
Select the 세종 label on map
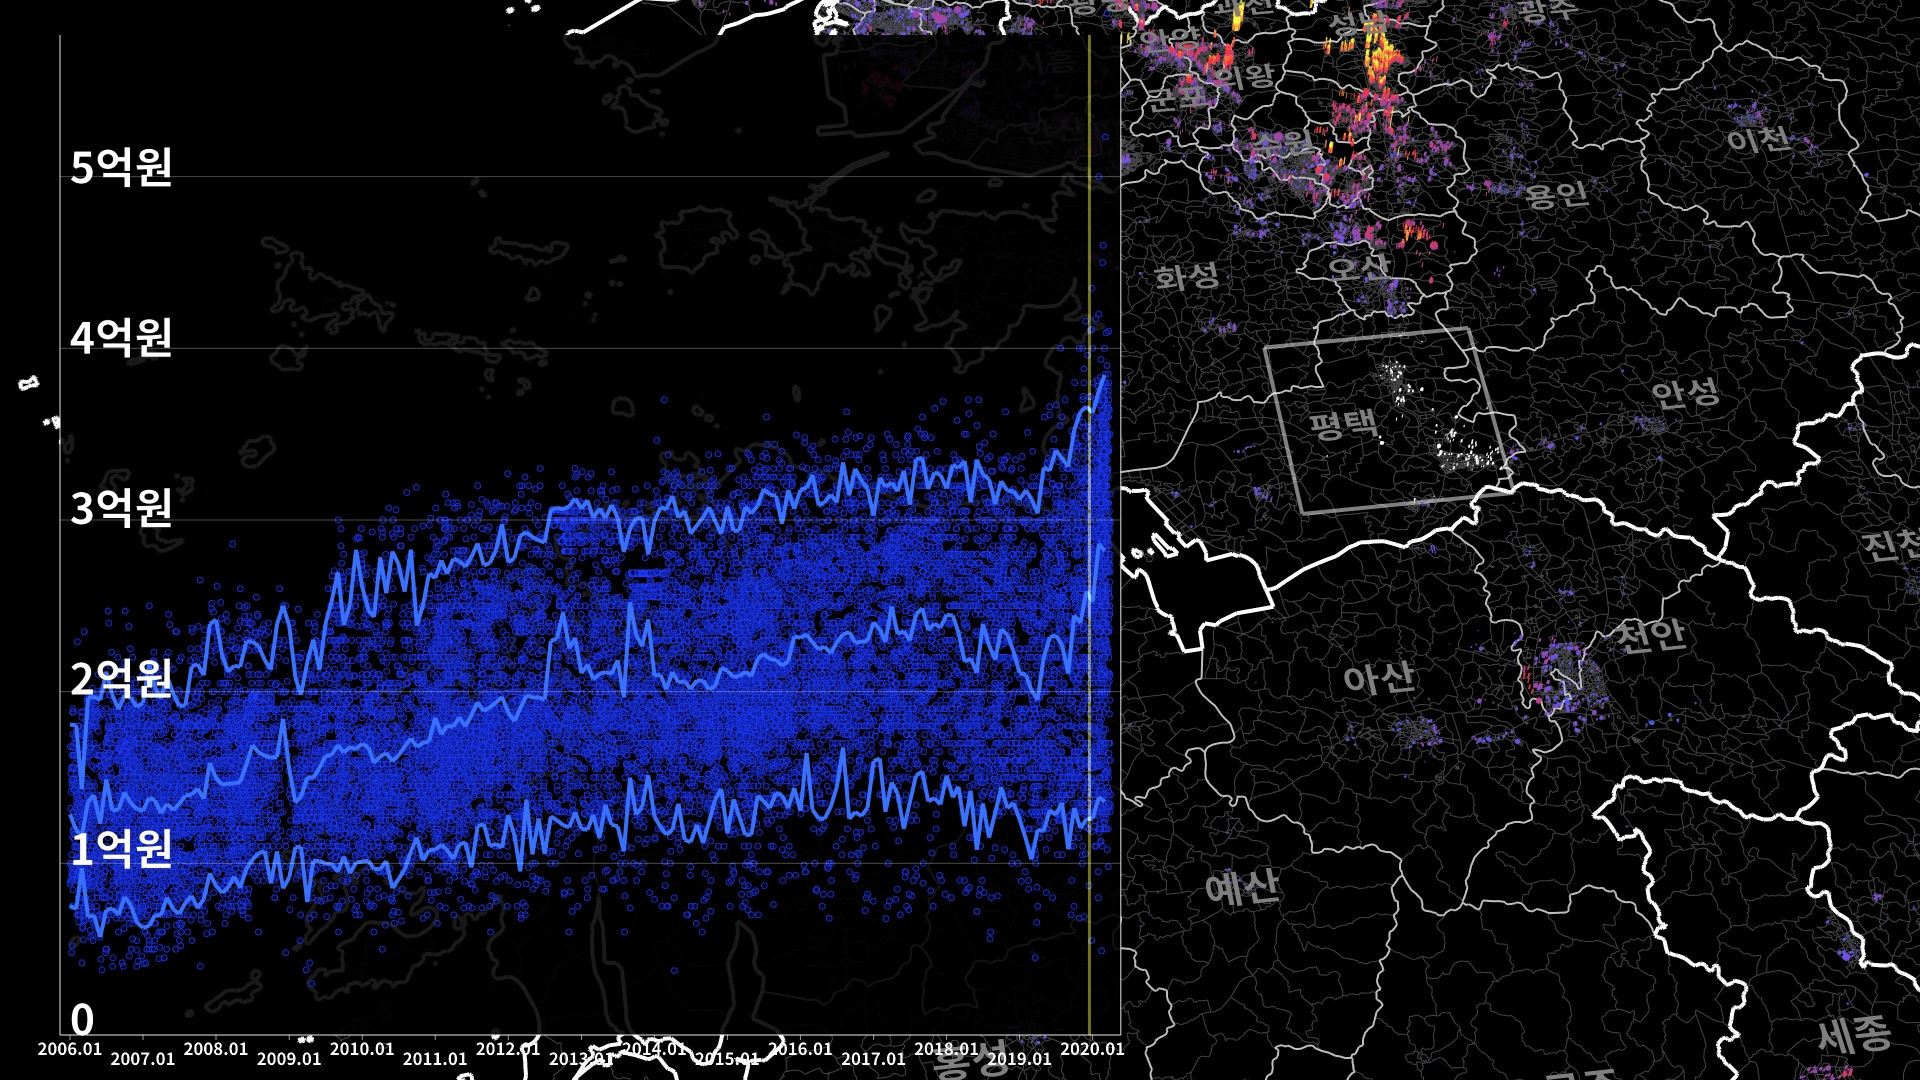(1853, 1034)
